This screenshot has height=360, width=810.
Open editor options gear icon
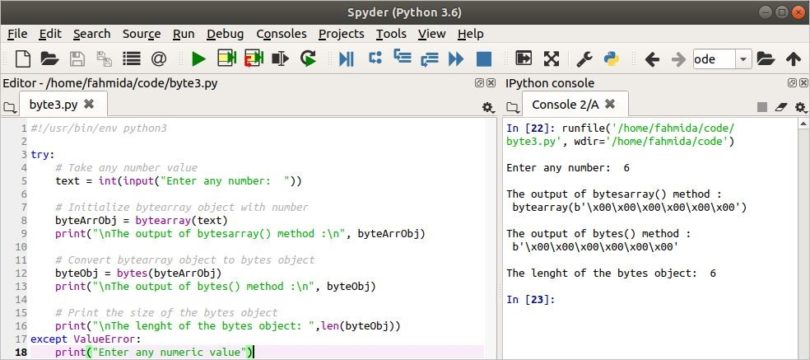pyautogui.click(x=488, y=107)
